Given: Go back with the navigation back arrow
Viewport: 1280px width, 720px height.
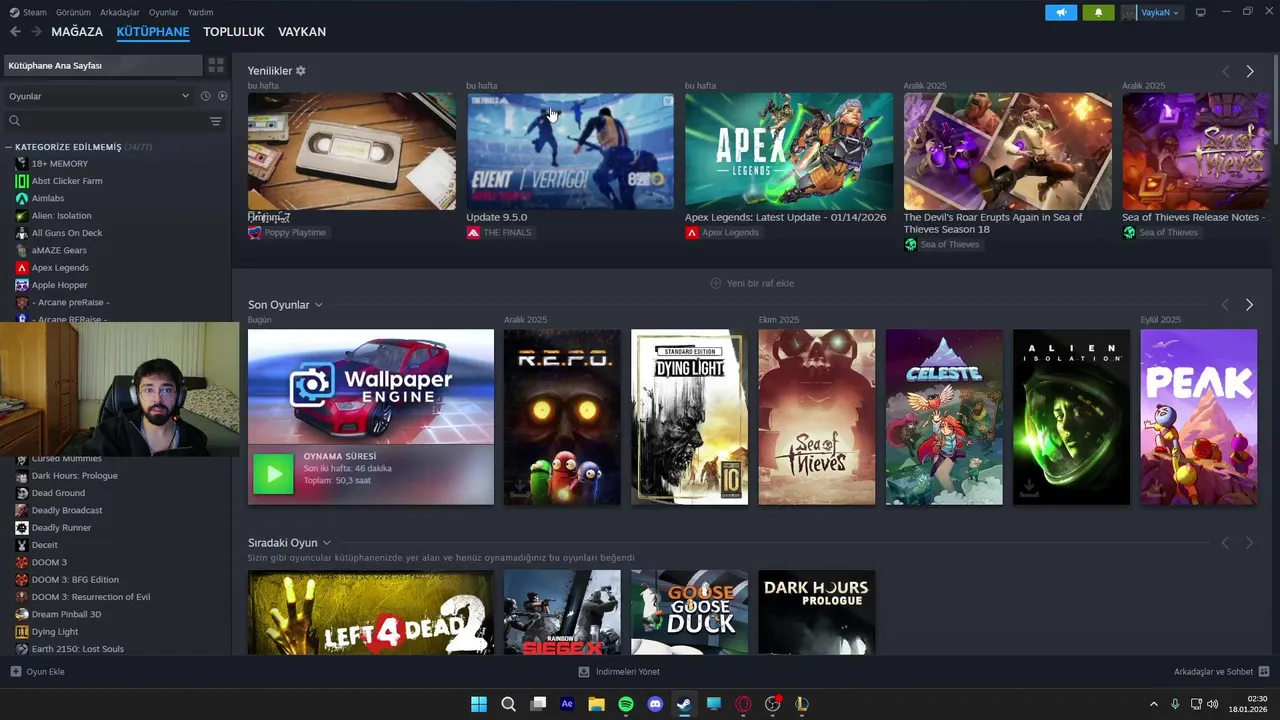Looking at the screenshot, I should tap(15, 32).
